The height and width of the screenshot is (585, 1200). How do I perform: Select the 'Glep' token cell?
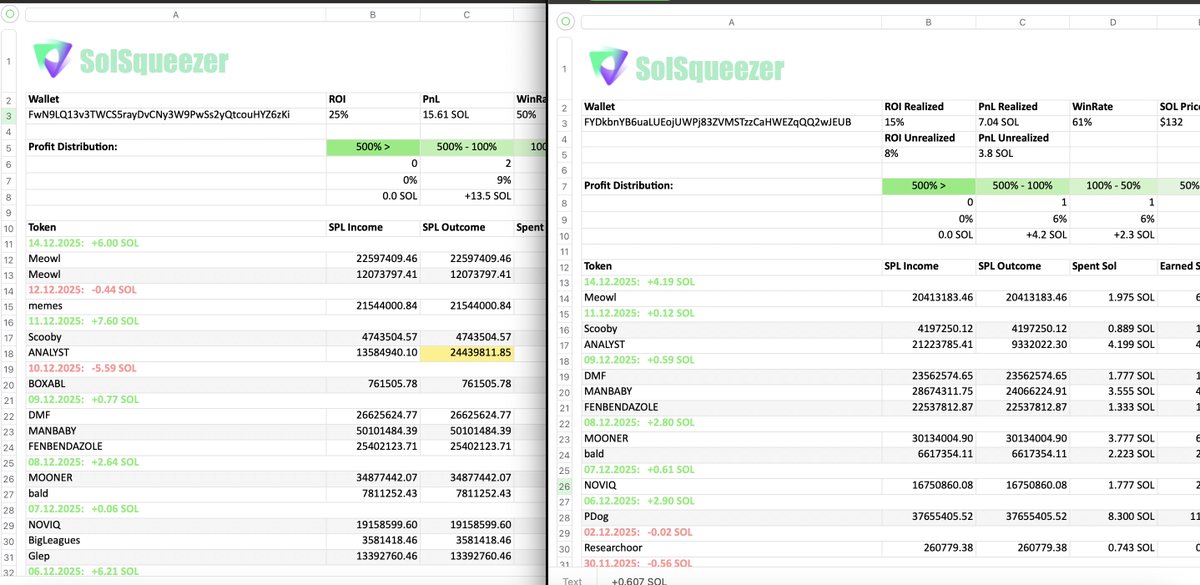point(176,555)
